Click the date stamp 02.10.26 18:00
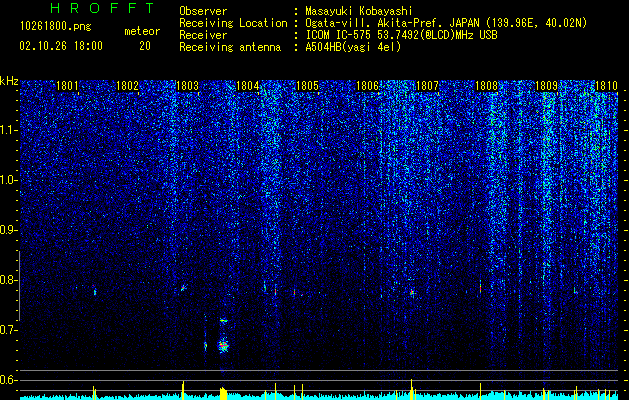Screen dimensions: 629x400 point(61,46)
